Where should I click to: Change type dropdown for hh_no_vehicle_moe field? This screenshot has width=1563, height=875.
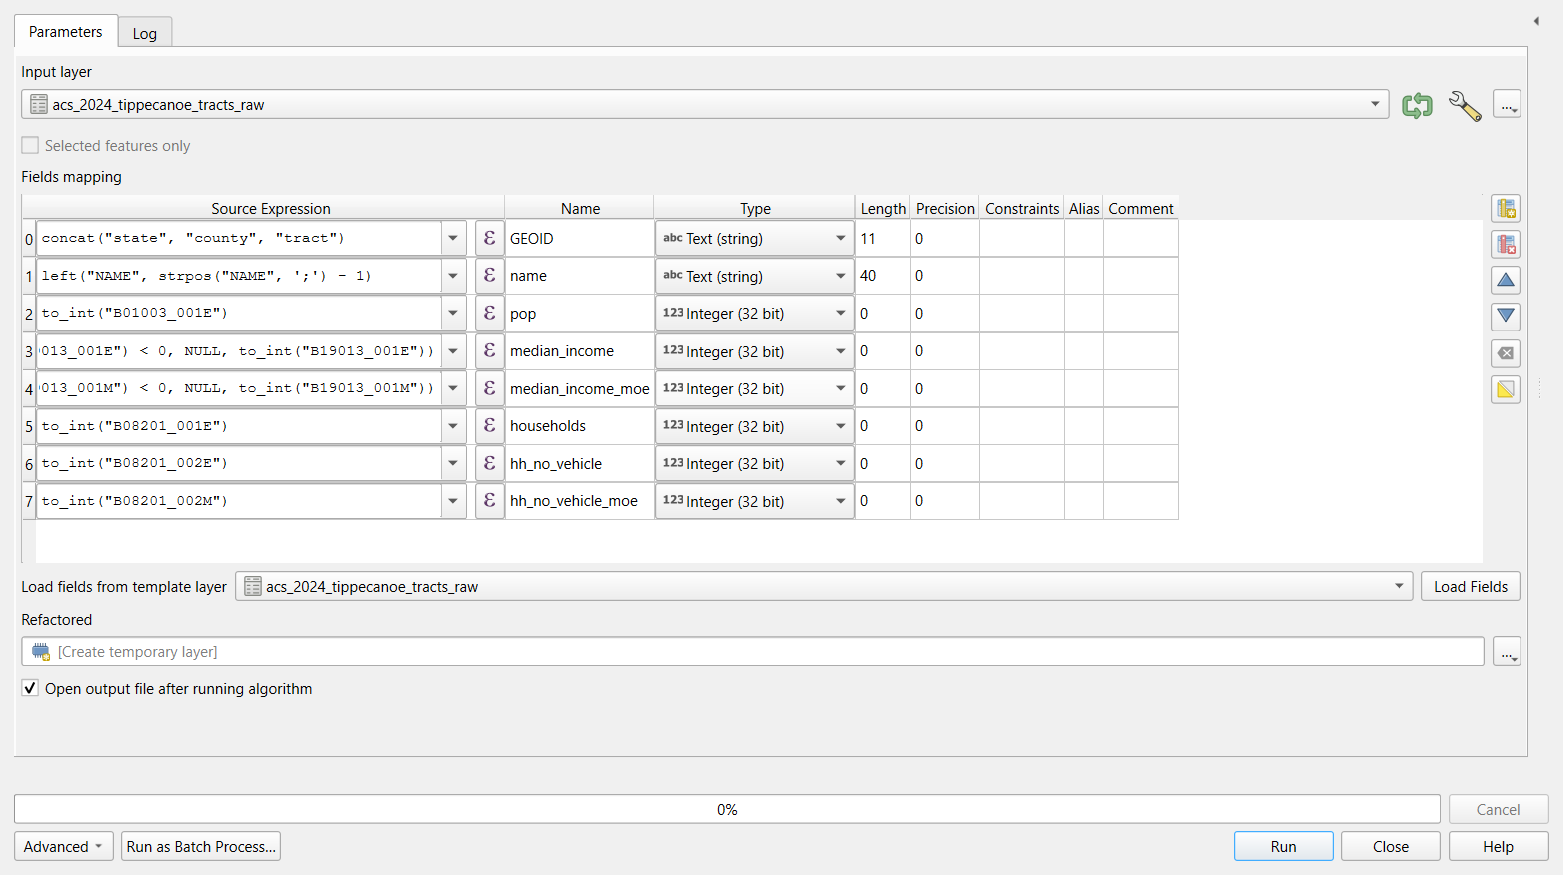coord(755,501)
